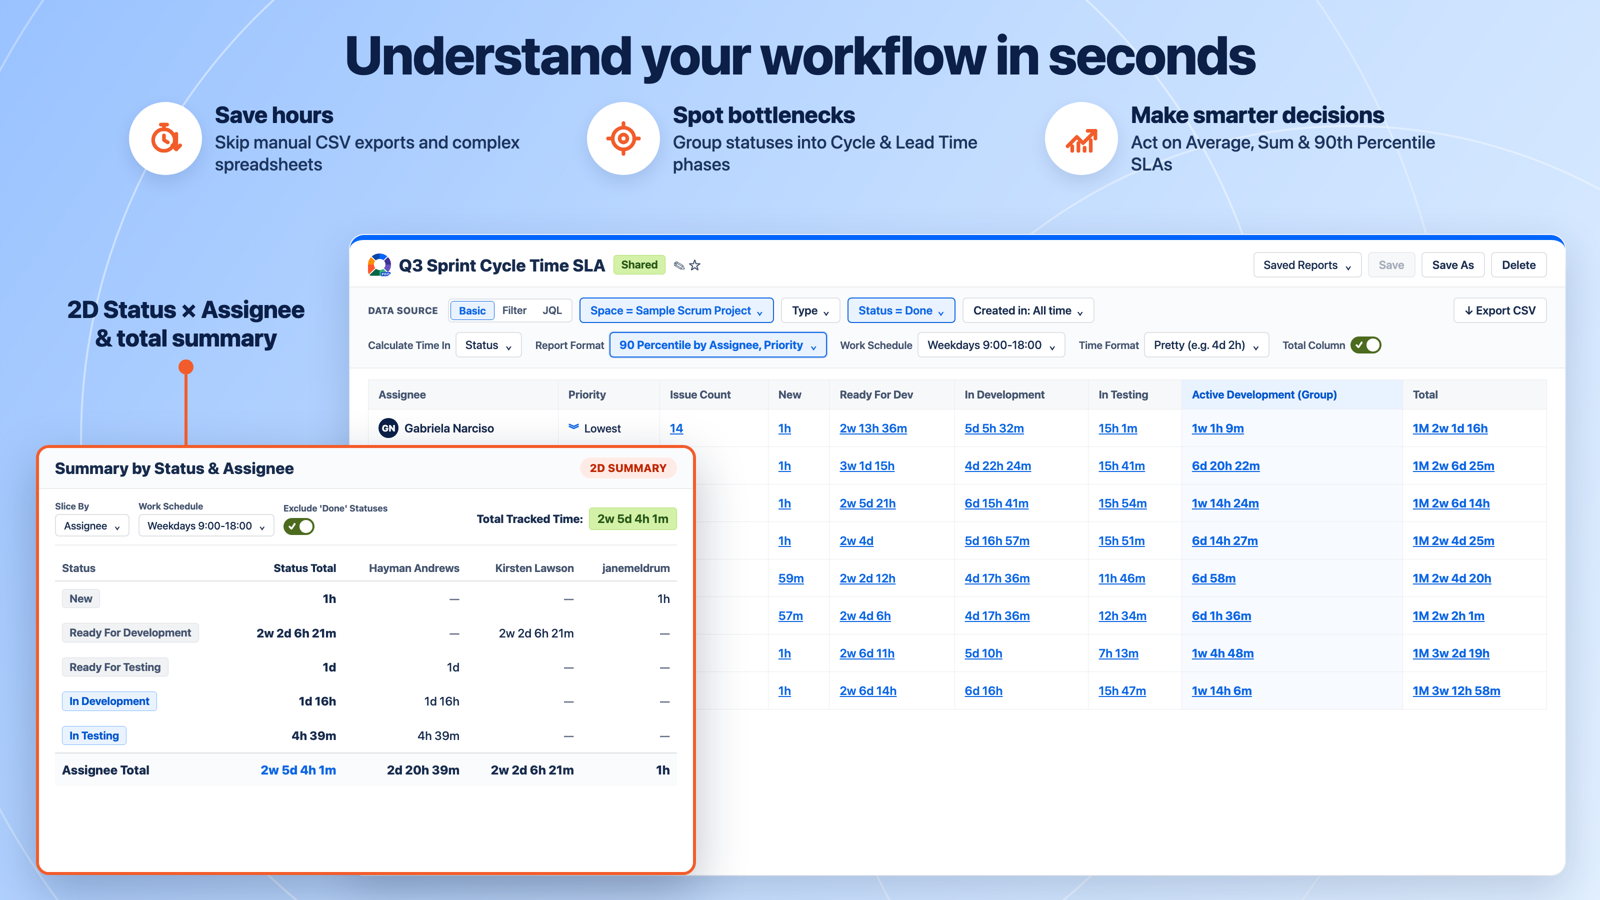Click the Export CSV button
Viewport: 1600px width, 900px height.
point(1500,311)
